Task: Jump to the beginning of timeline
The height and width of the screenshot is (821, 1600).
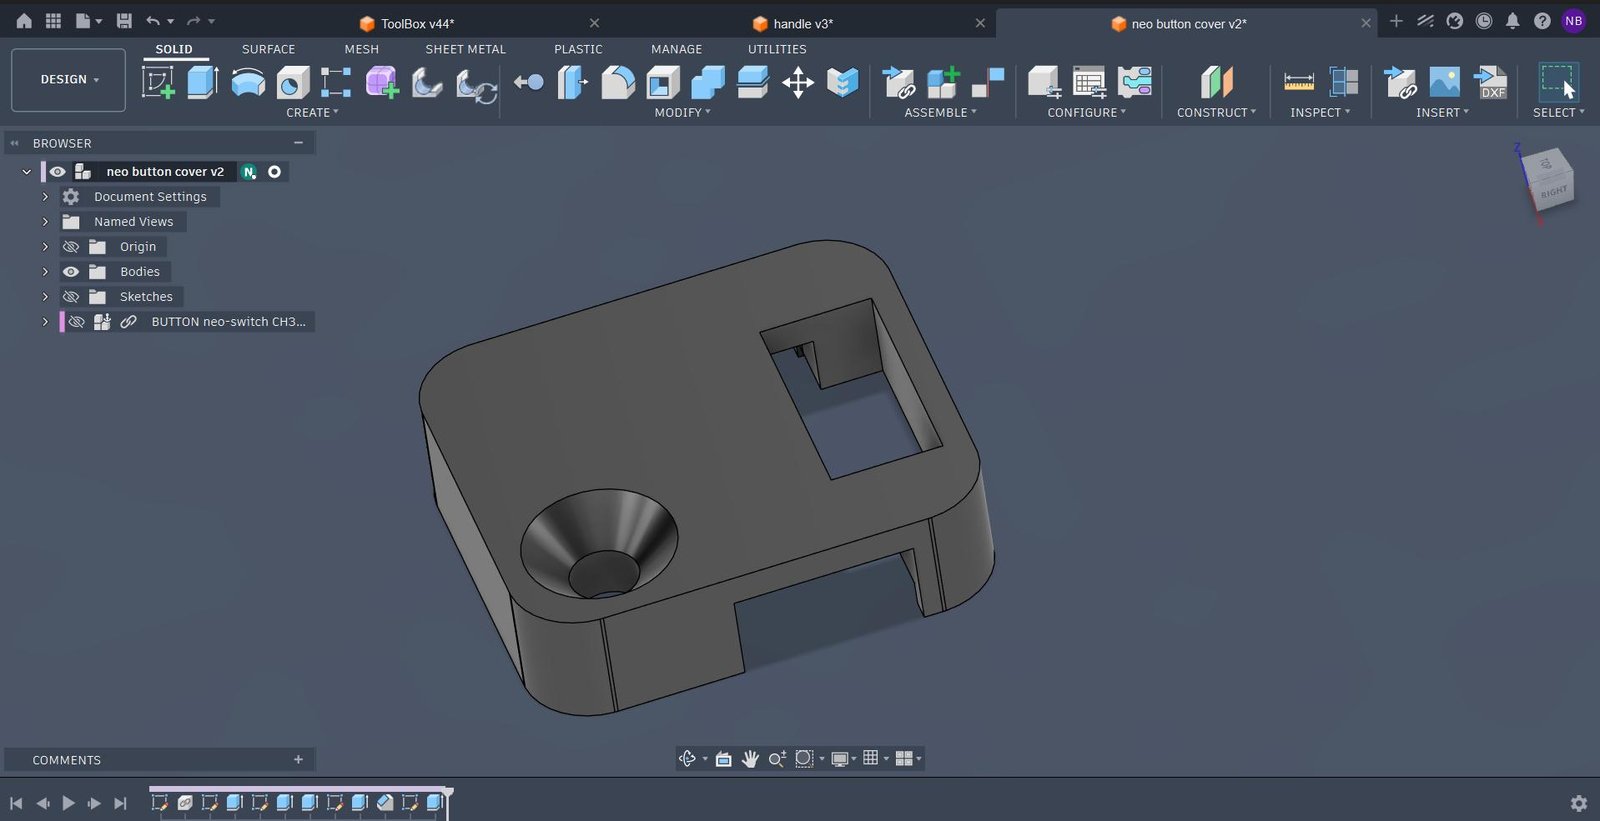Action: click(x=16, y=803)
